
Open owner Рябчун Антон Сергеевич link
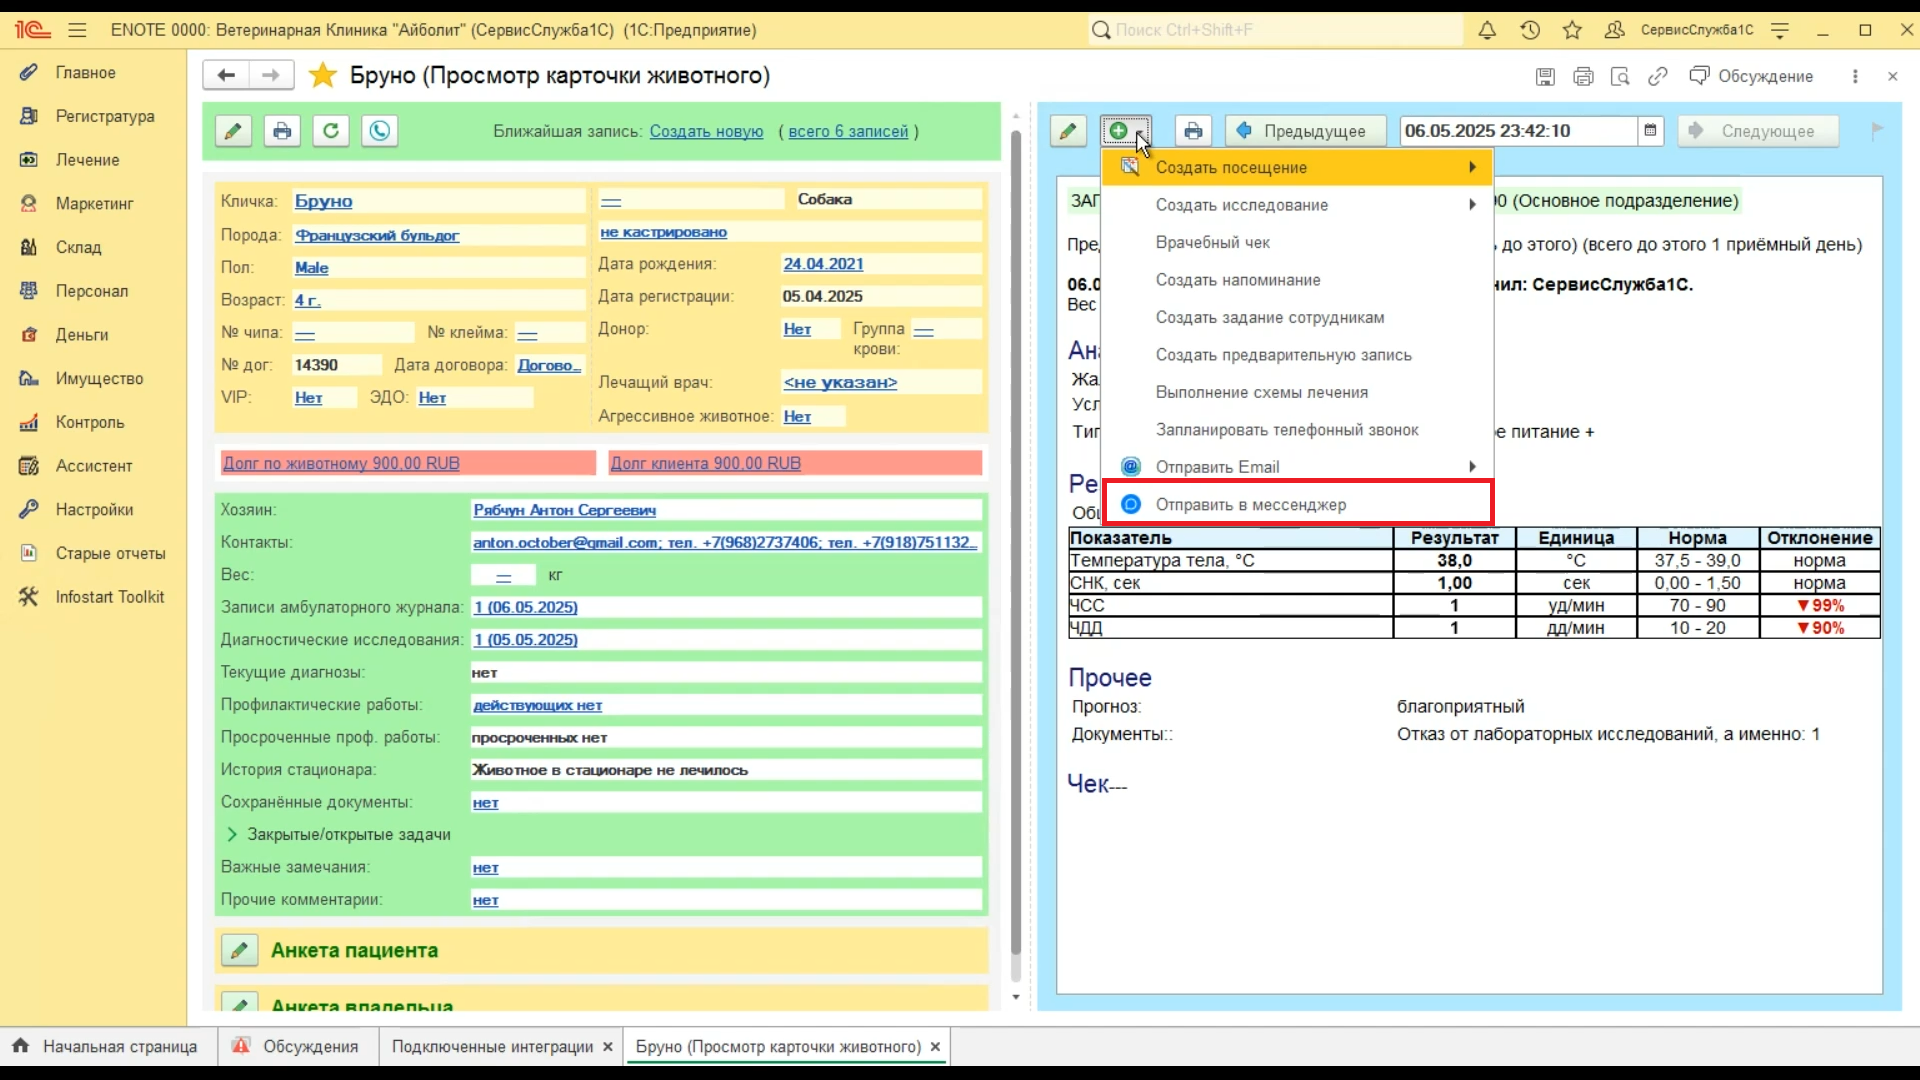click(x=564, y=510)
